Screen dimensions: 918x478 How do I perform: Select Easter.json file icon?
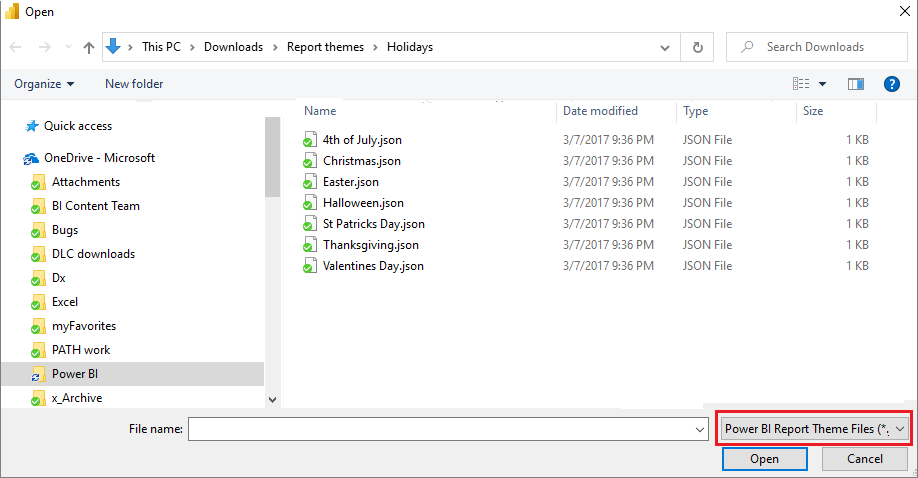pos(310,182)
